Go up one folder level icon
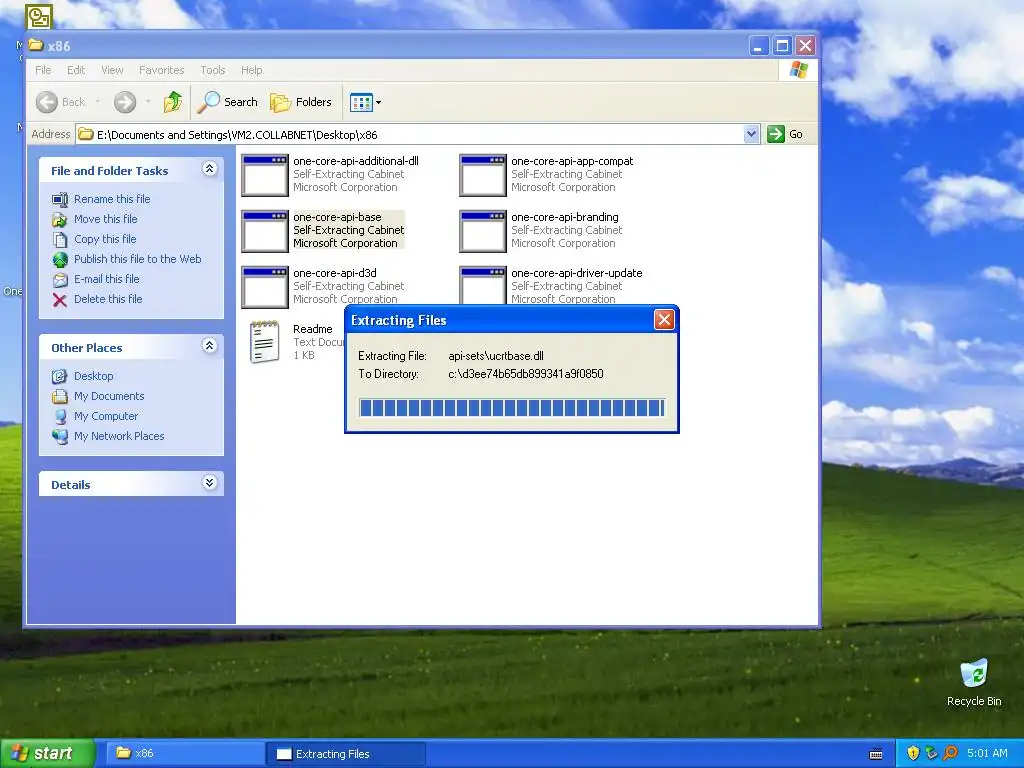The image size is (1024, 768). pos(173,102)
